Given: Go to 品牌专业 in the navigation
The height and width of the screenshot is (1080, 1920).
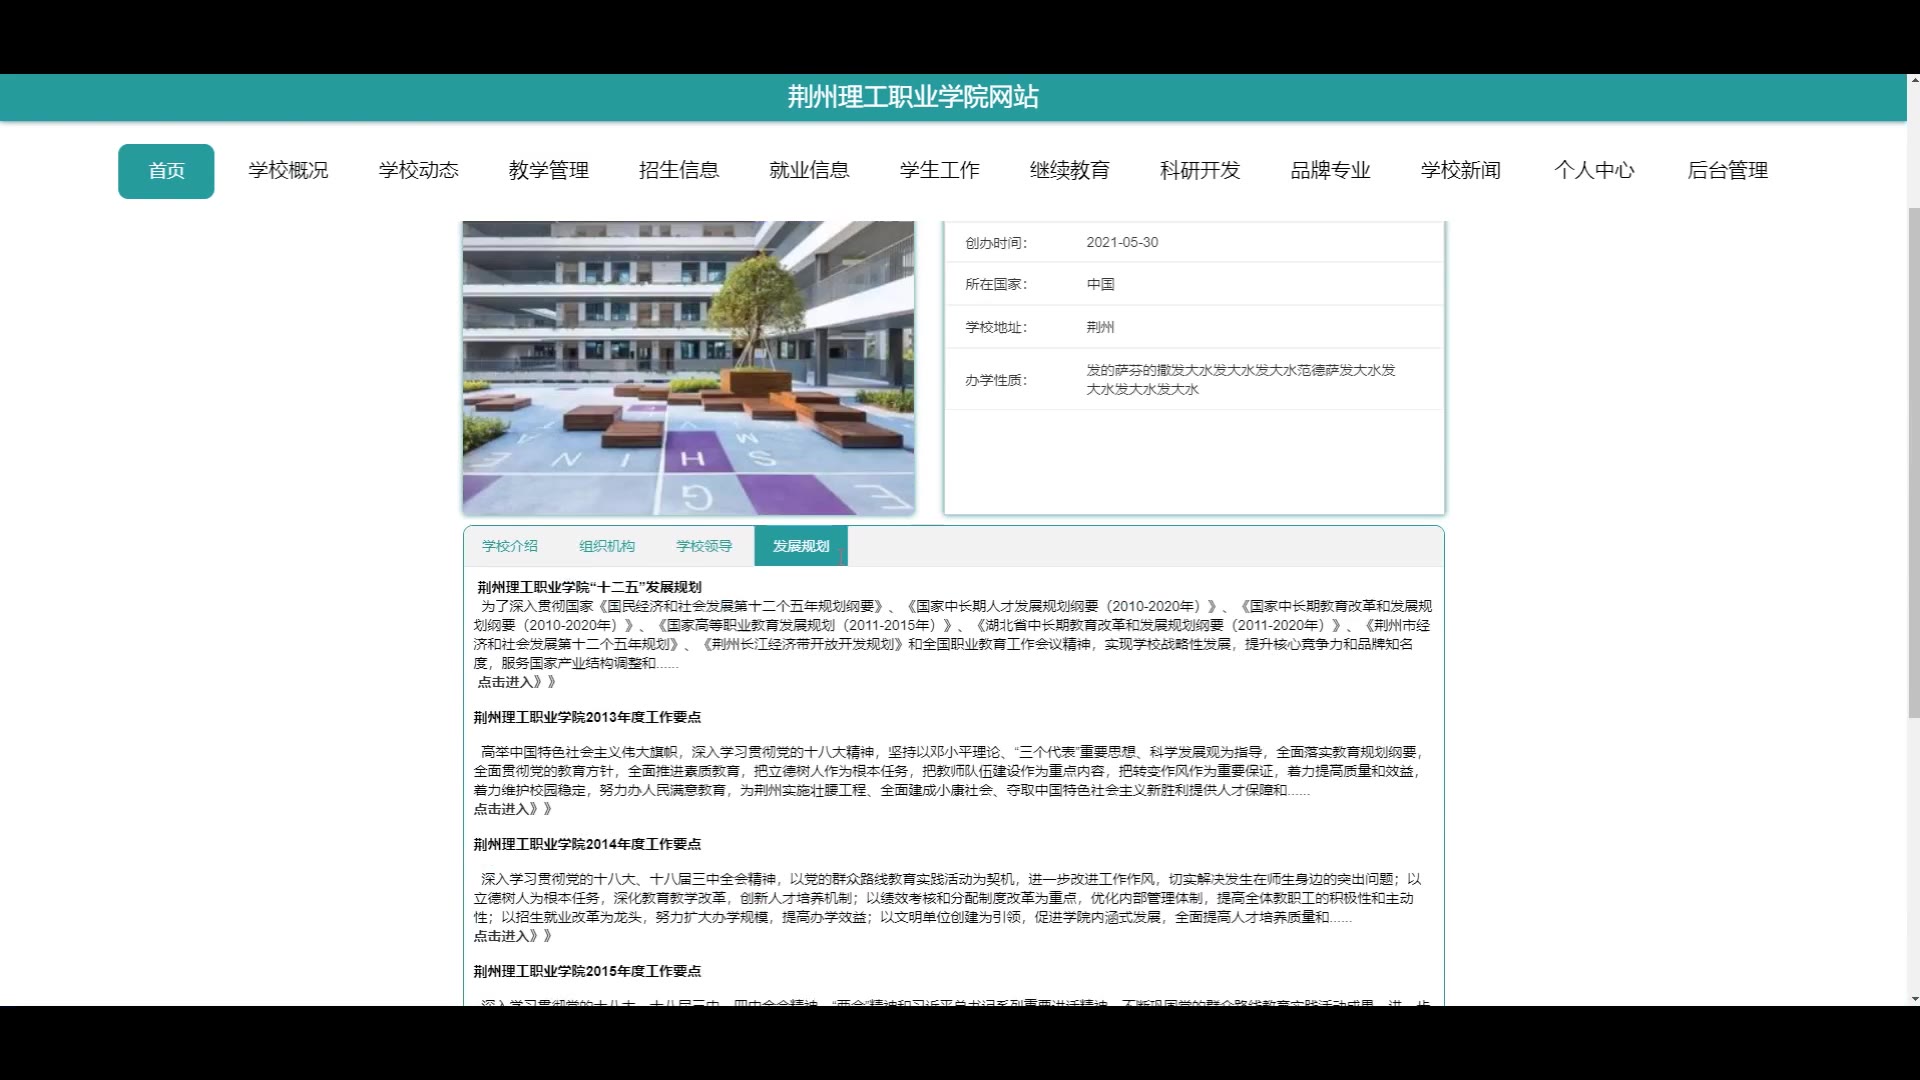Looking at the screenshot, I should (1330, 171).
